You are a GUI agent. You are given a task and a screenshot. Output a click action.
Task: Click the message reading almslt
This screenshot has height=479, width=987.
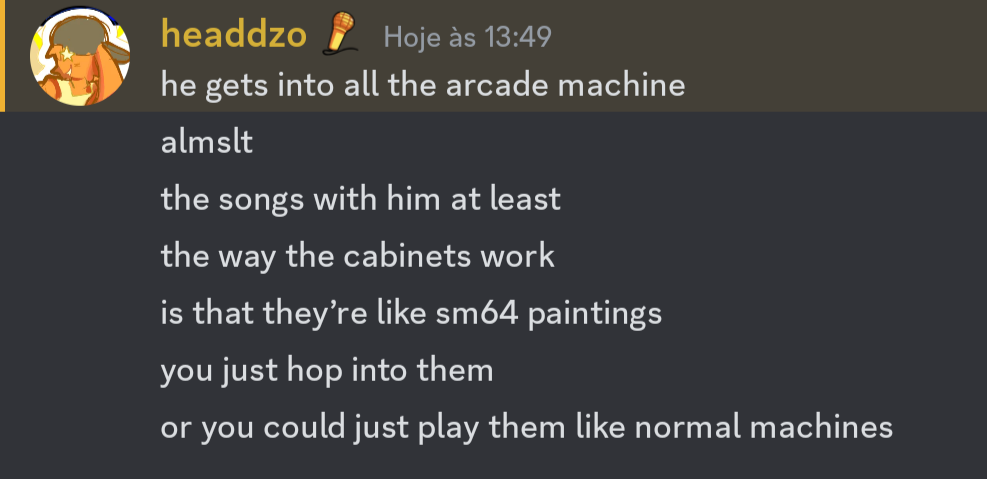pyautogui.click(x=206, y=142)
